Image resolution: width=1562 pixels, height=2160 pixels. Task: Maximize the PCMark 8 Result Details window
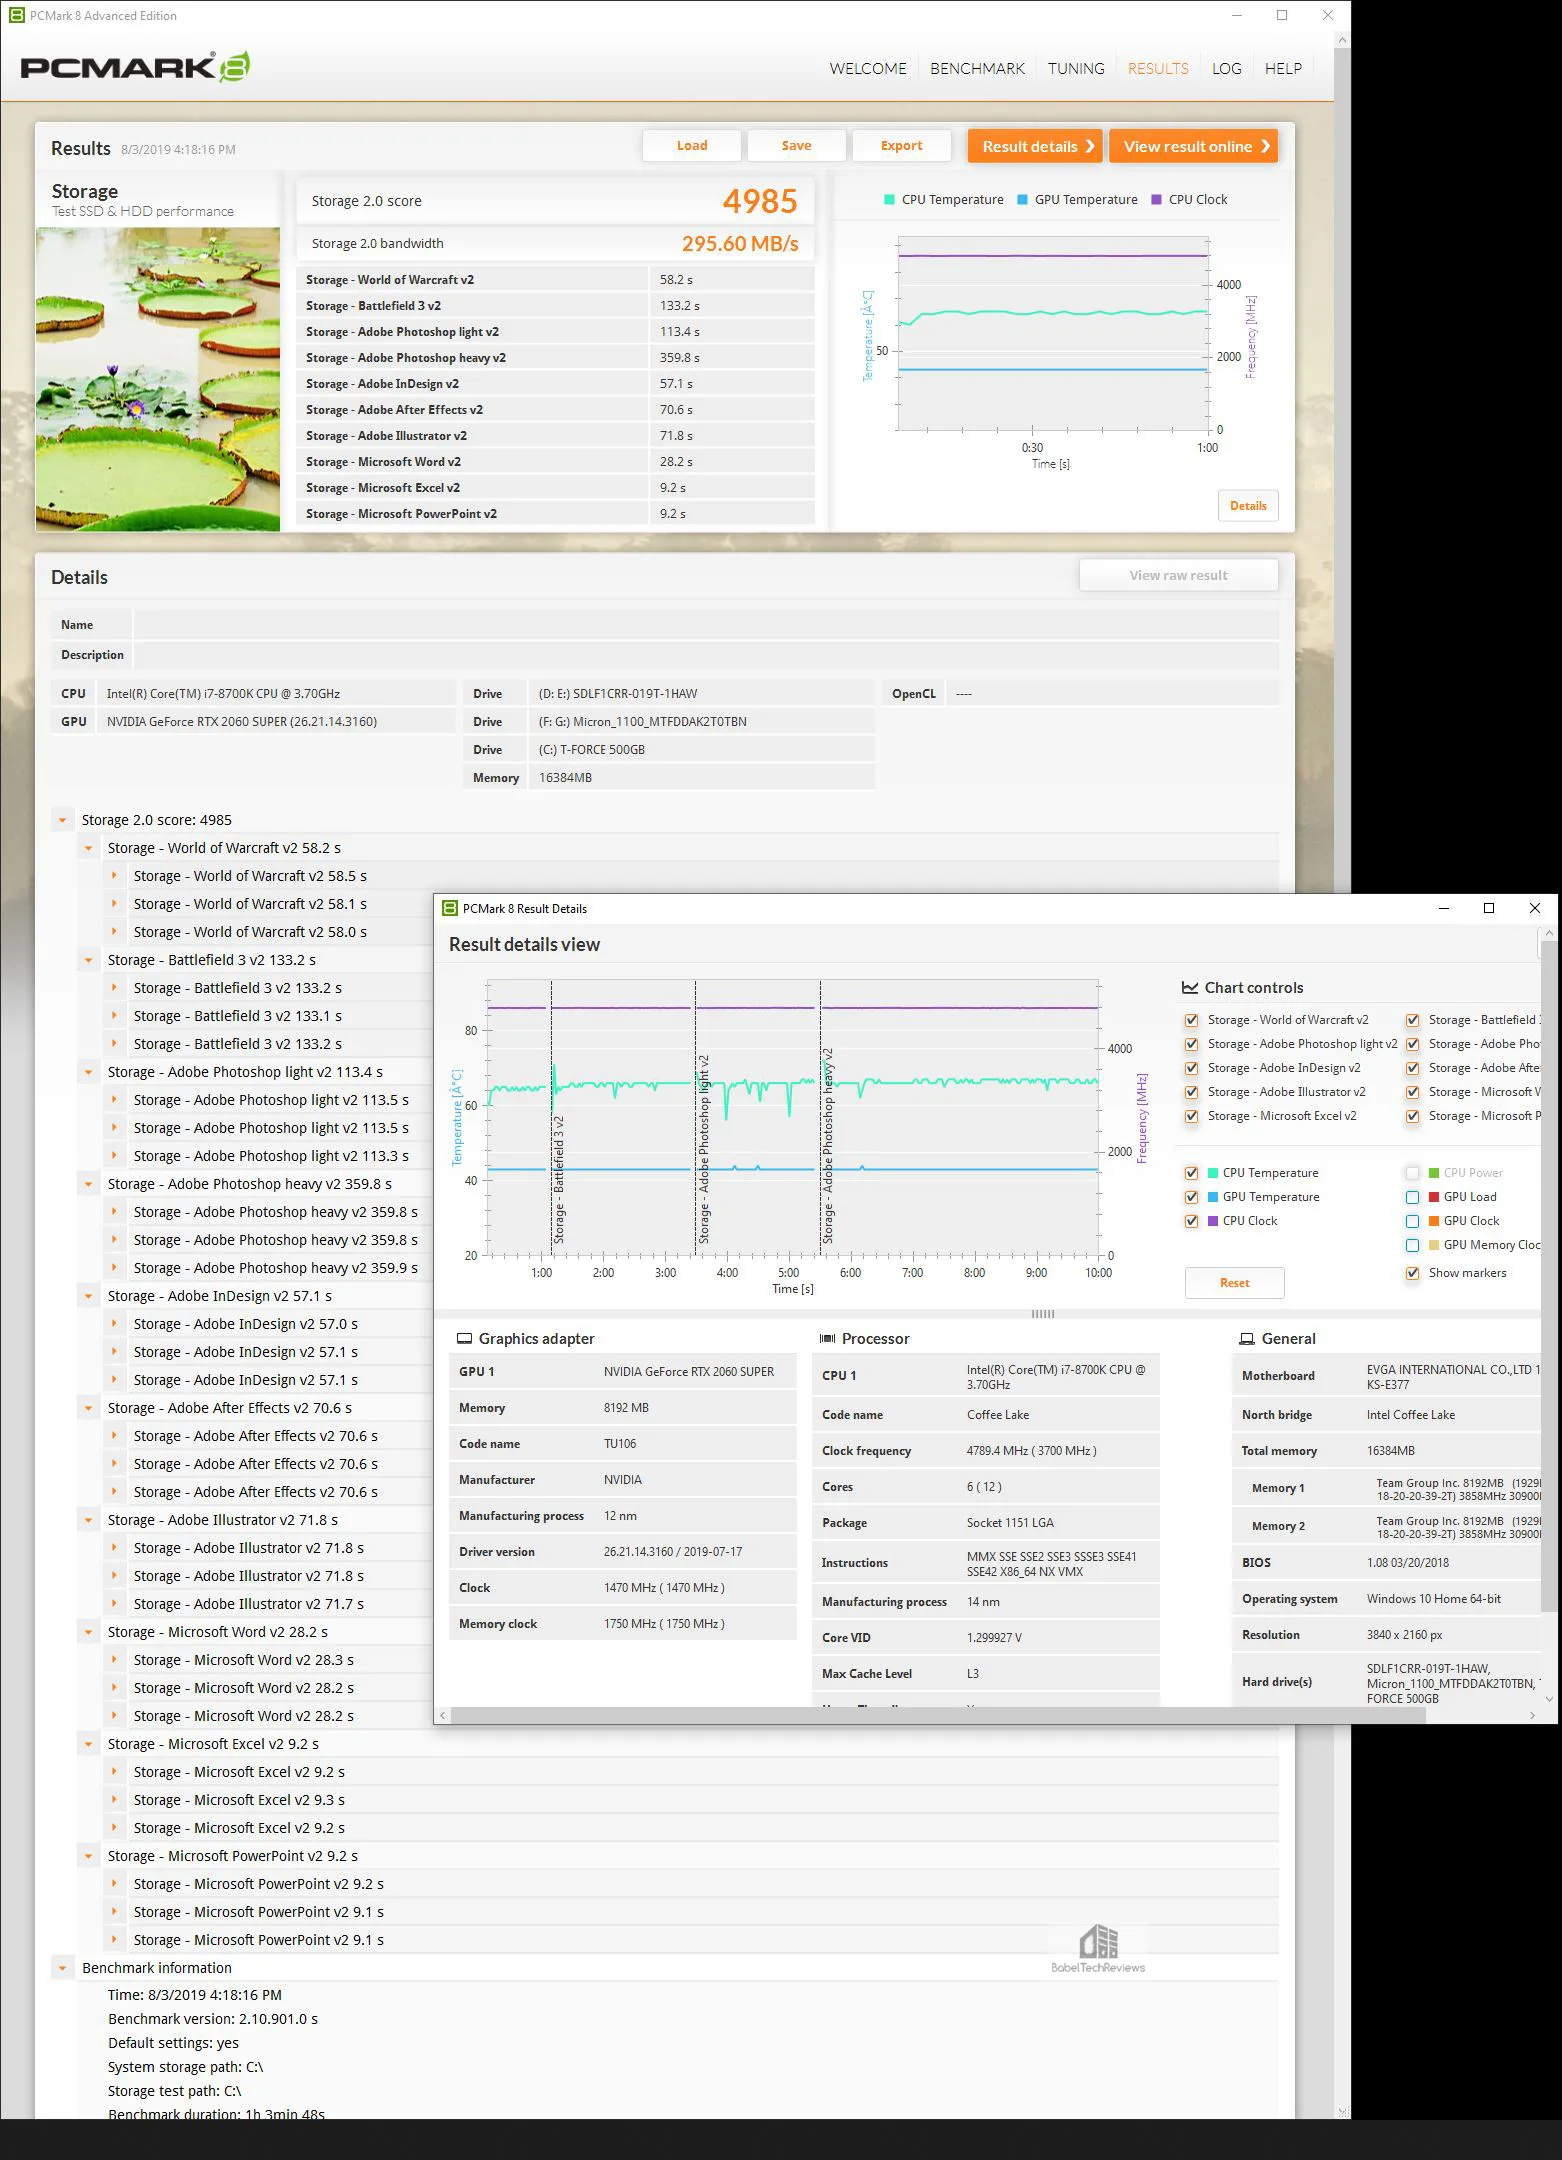click(1489, 908)
